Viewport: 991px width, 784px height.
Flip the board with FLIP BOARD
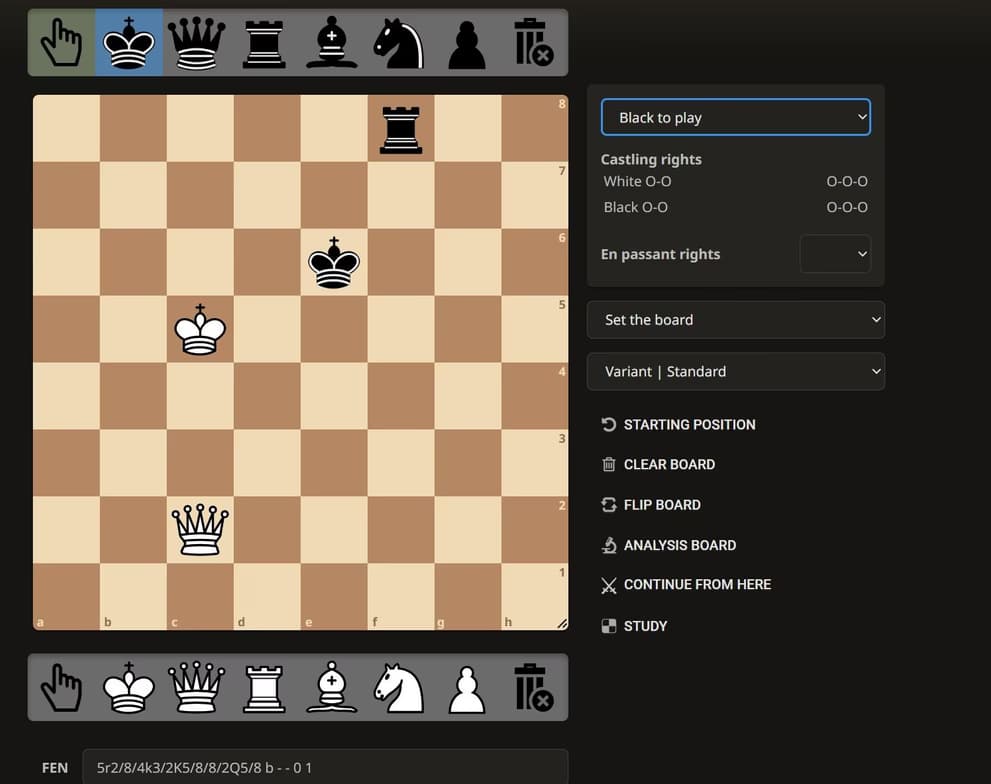click(661, 505)
